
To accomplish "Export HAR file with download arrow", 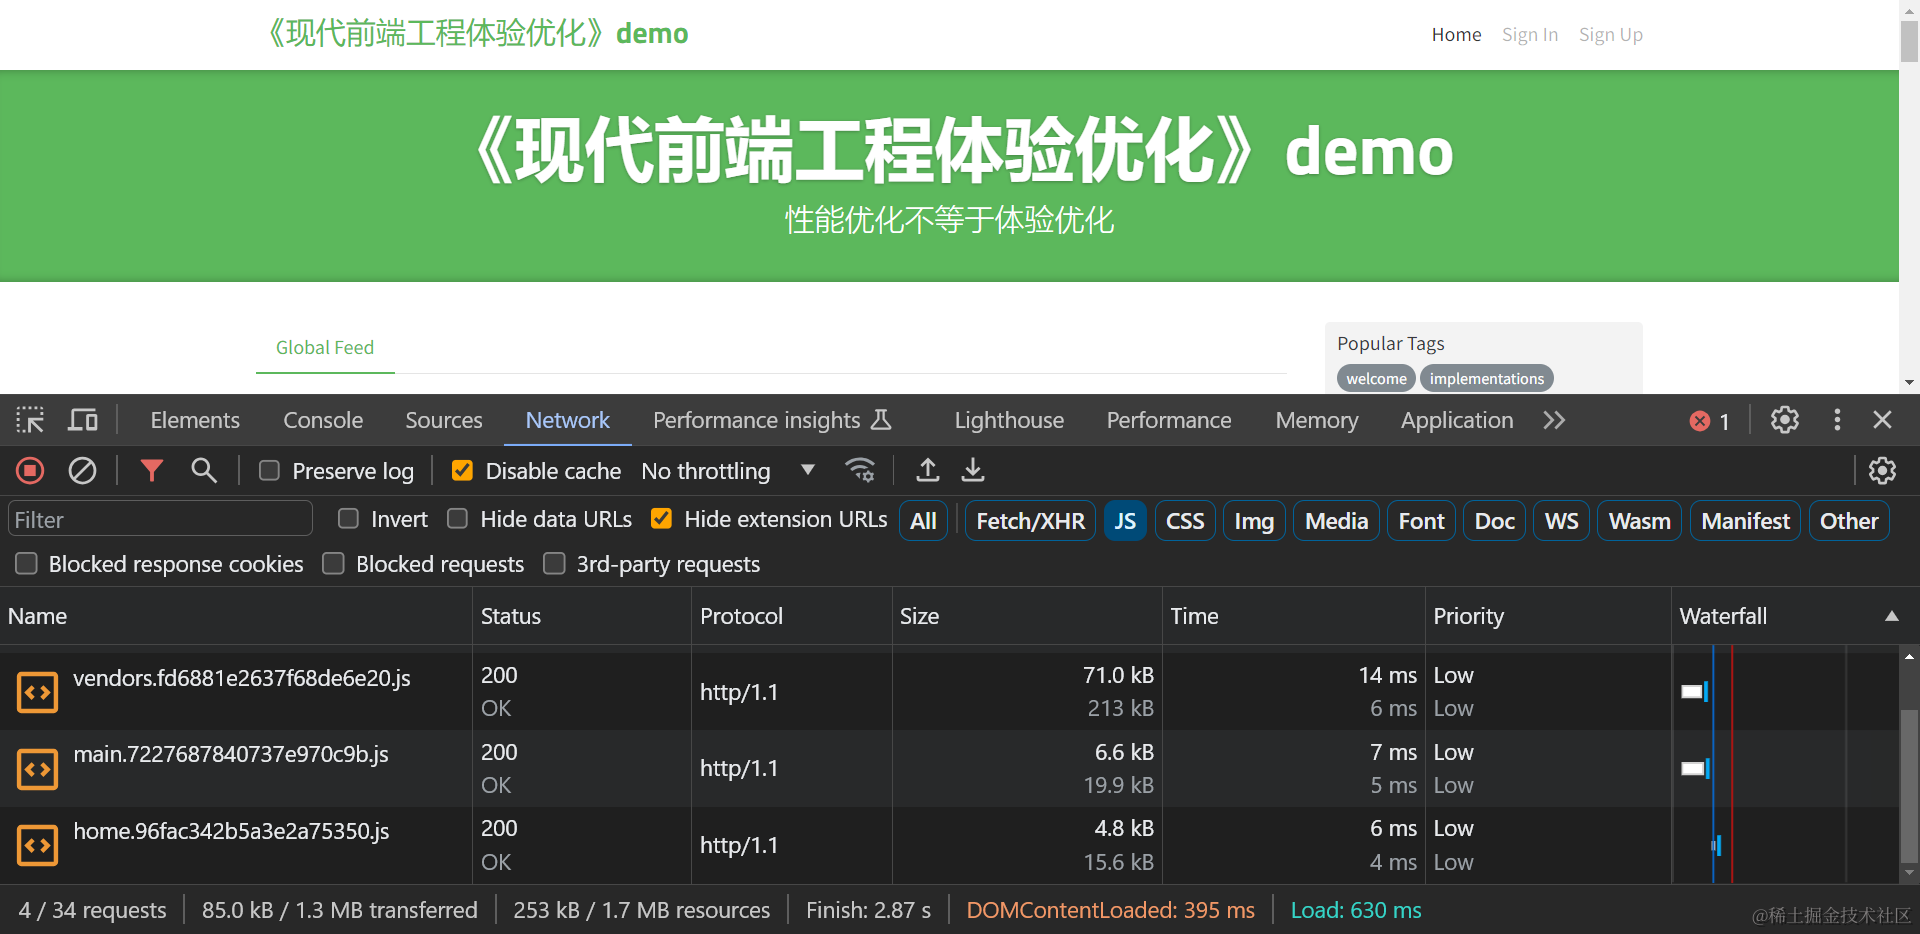I will 973,470.
